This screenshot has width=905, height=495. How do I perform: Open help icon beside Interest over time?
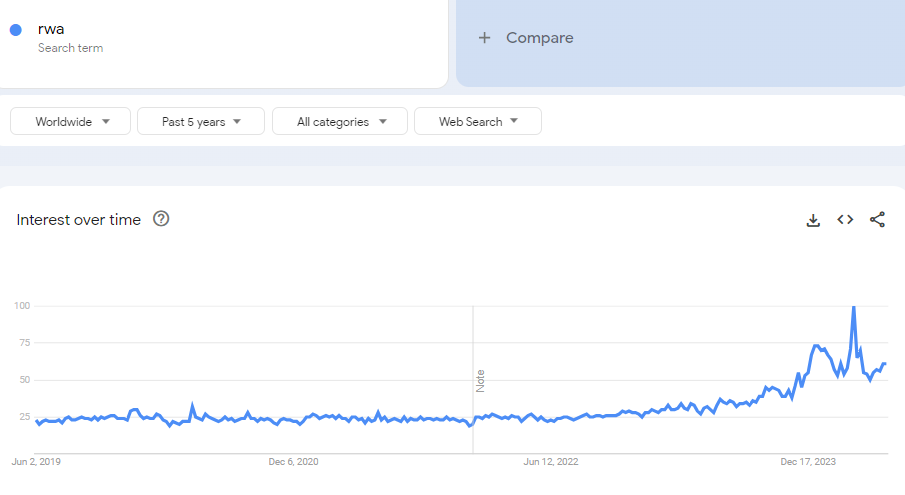point(161,219)
